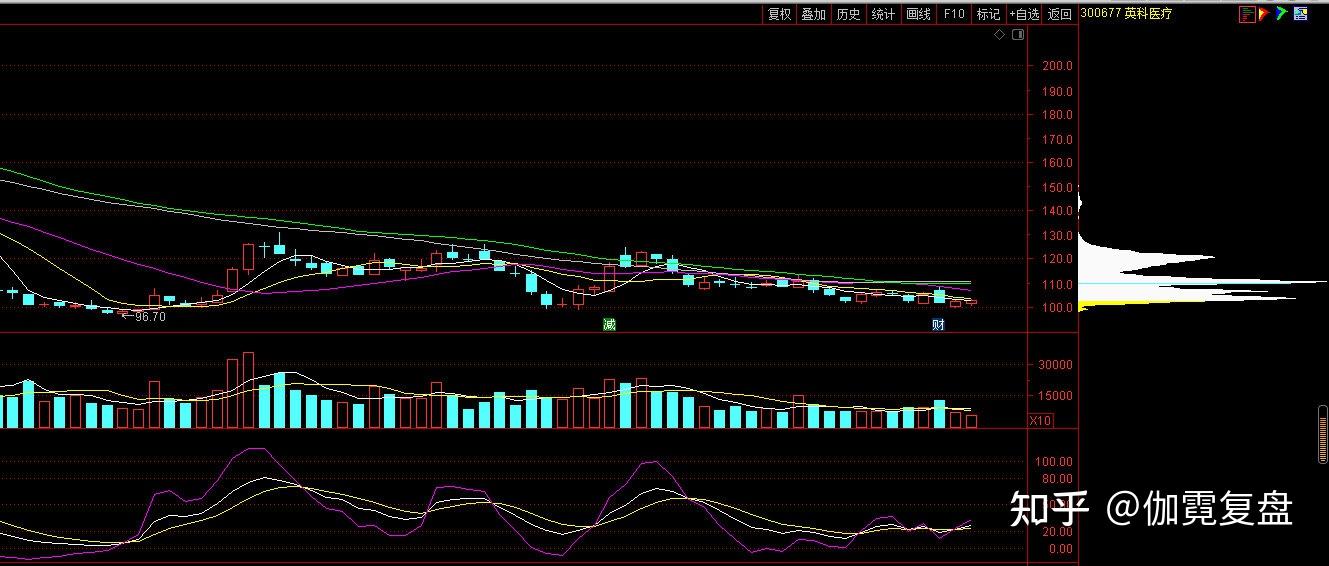Open the 叠加 overlay option
1329x566 pixels.
click(x=814, y=14)
